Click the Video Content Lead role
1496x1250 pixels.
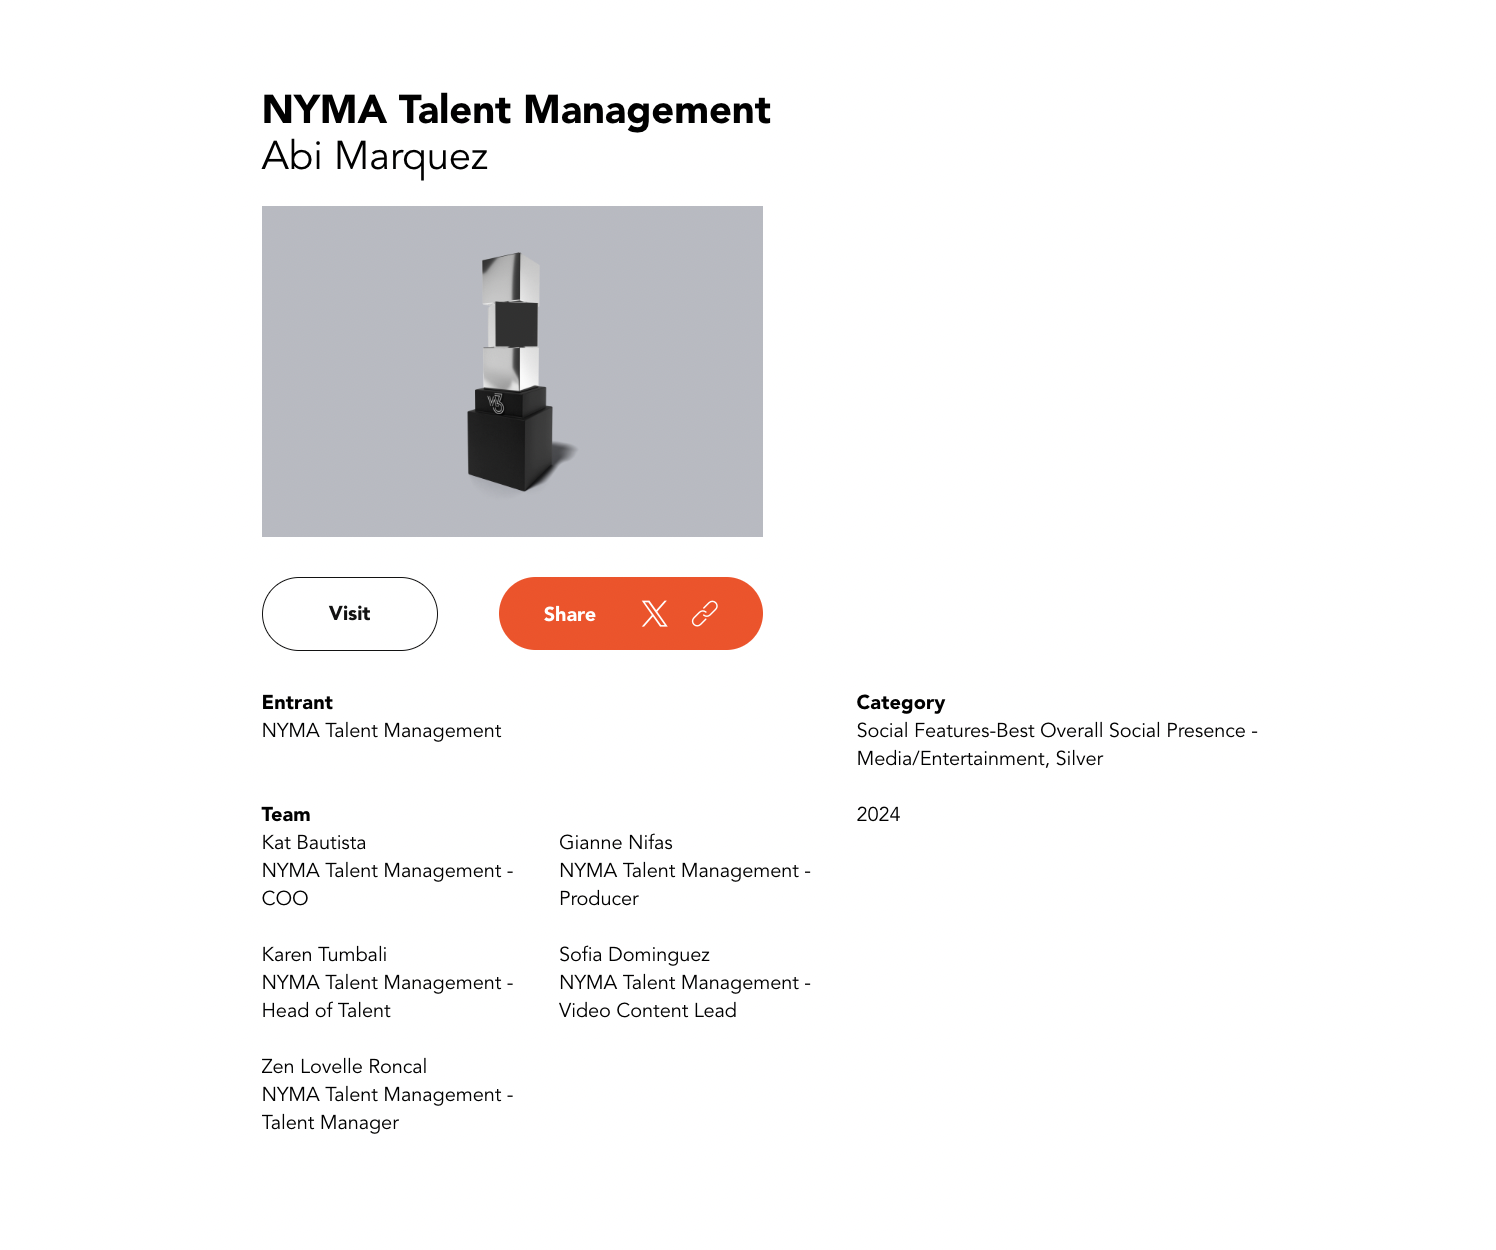[x=648, y=1010]
